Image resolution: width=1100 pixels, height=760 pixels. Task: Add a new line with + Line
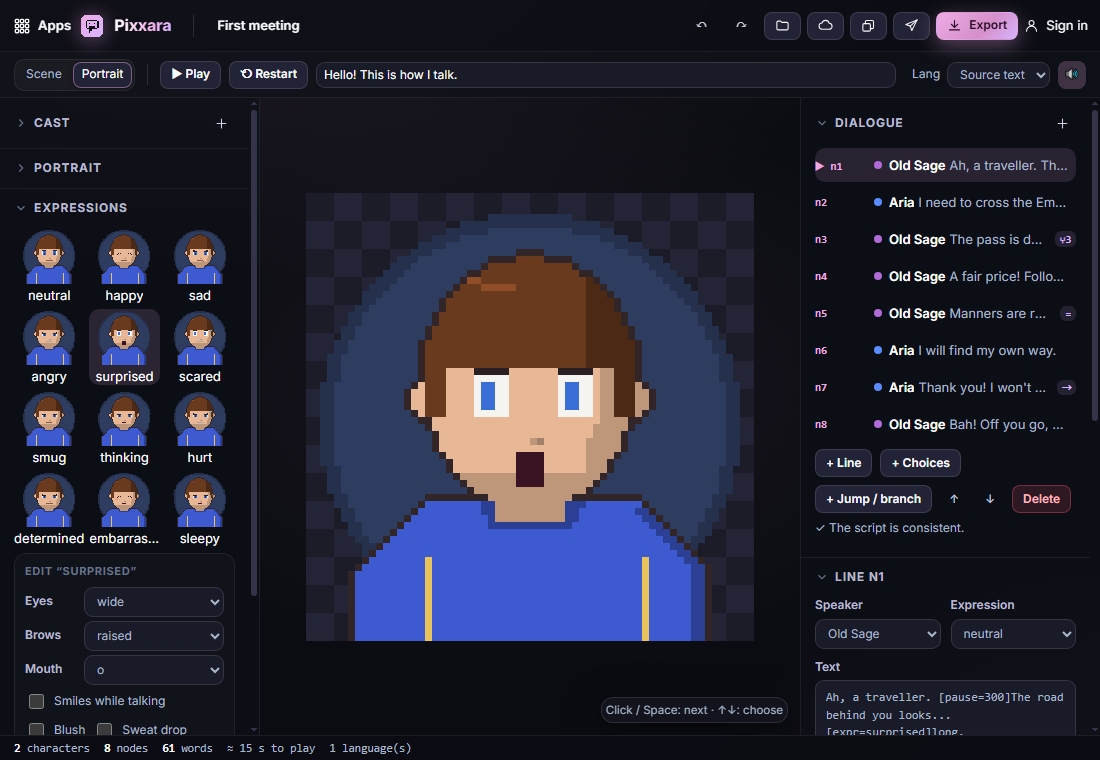pyautogui.click(x=843, y=463)
